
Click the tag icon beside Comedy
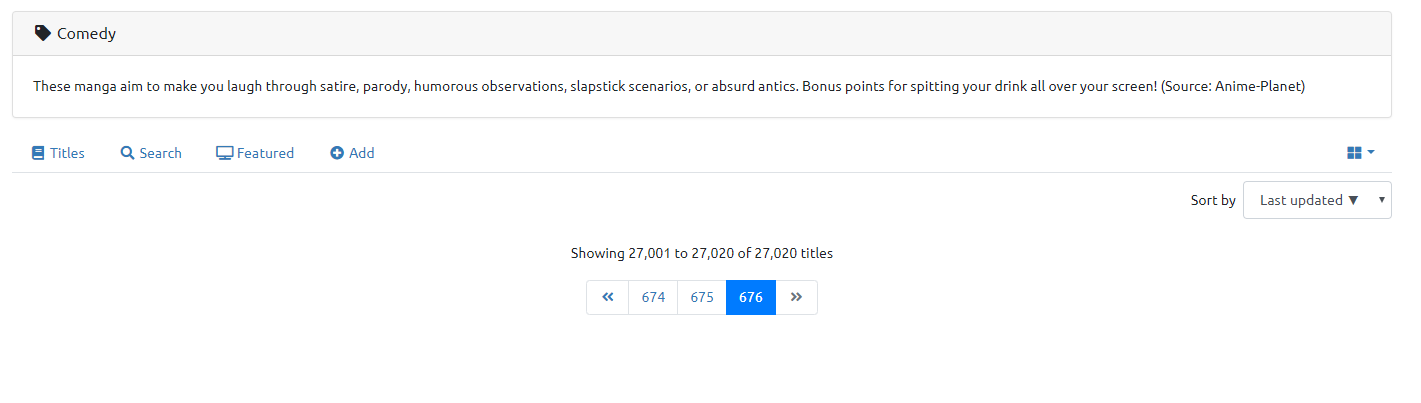coord(42,33)
